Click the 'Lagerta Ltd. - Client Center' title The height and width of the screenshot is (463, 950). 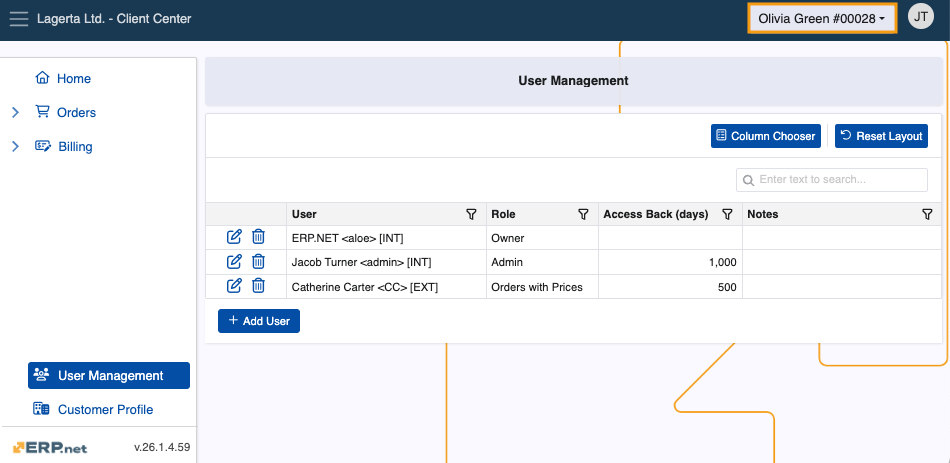114,19
